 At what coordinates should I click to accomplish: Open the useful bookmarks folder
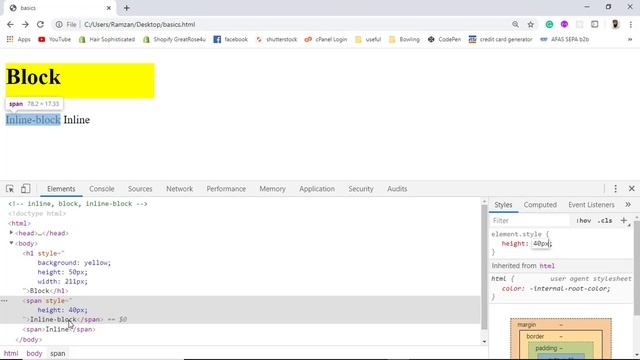(x=368, y=39)
